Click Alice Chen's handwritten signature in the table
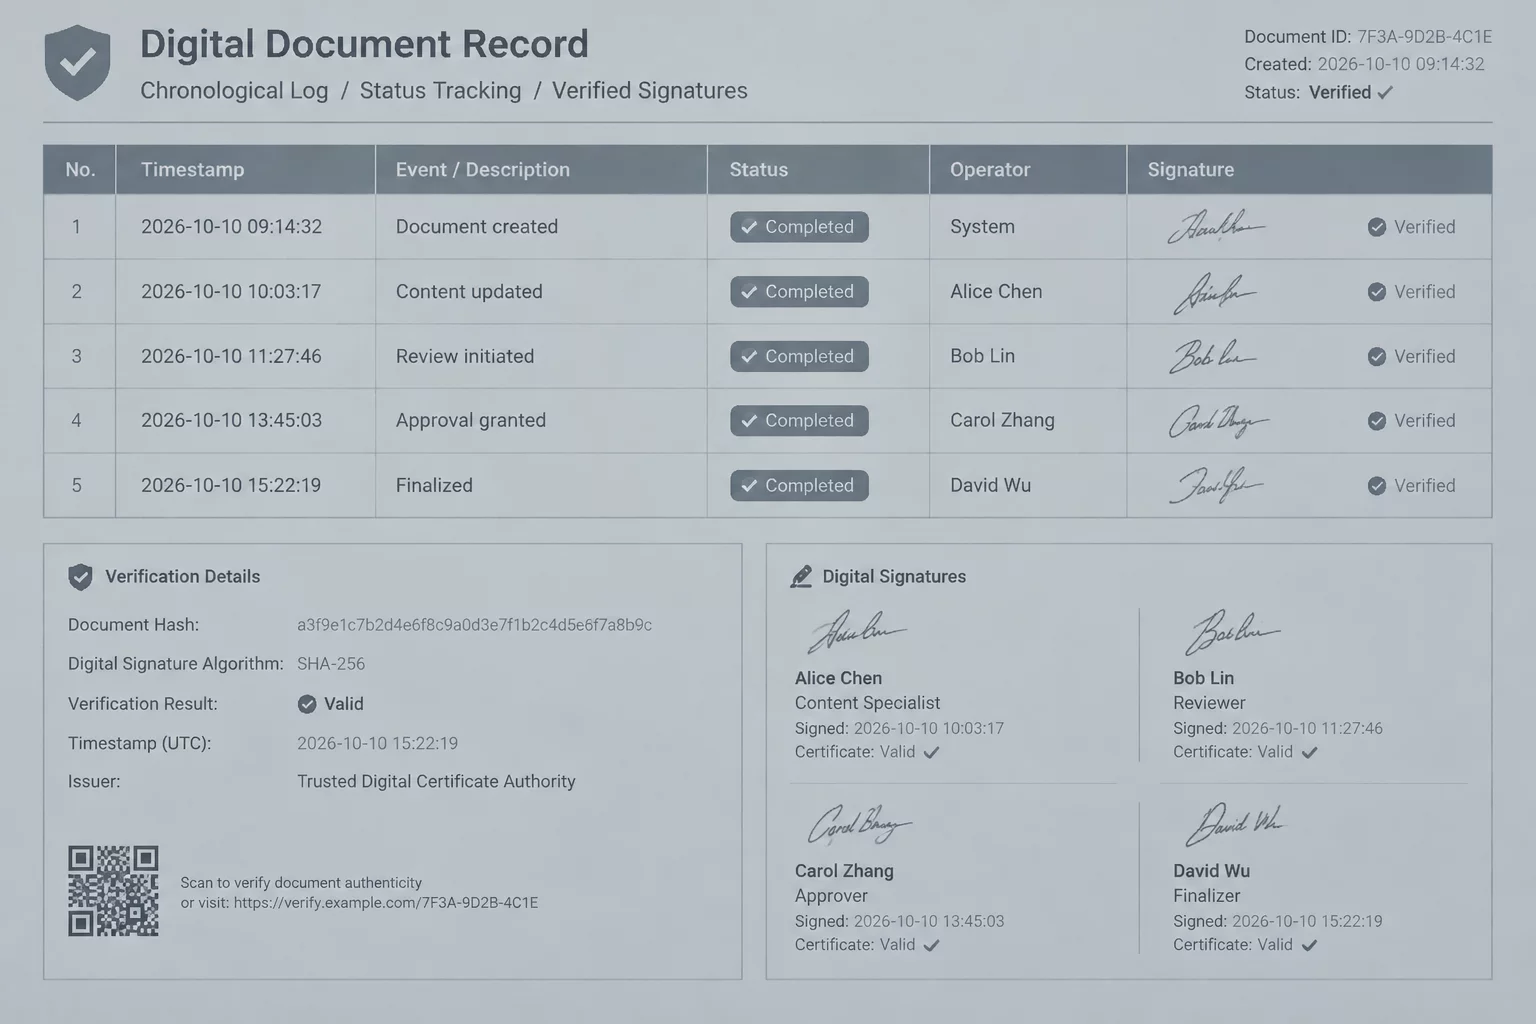The image size is (1536, 1024). coord(1214,293)
